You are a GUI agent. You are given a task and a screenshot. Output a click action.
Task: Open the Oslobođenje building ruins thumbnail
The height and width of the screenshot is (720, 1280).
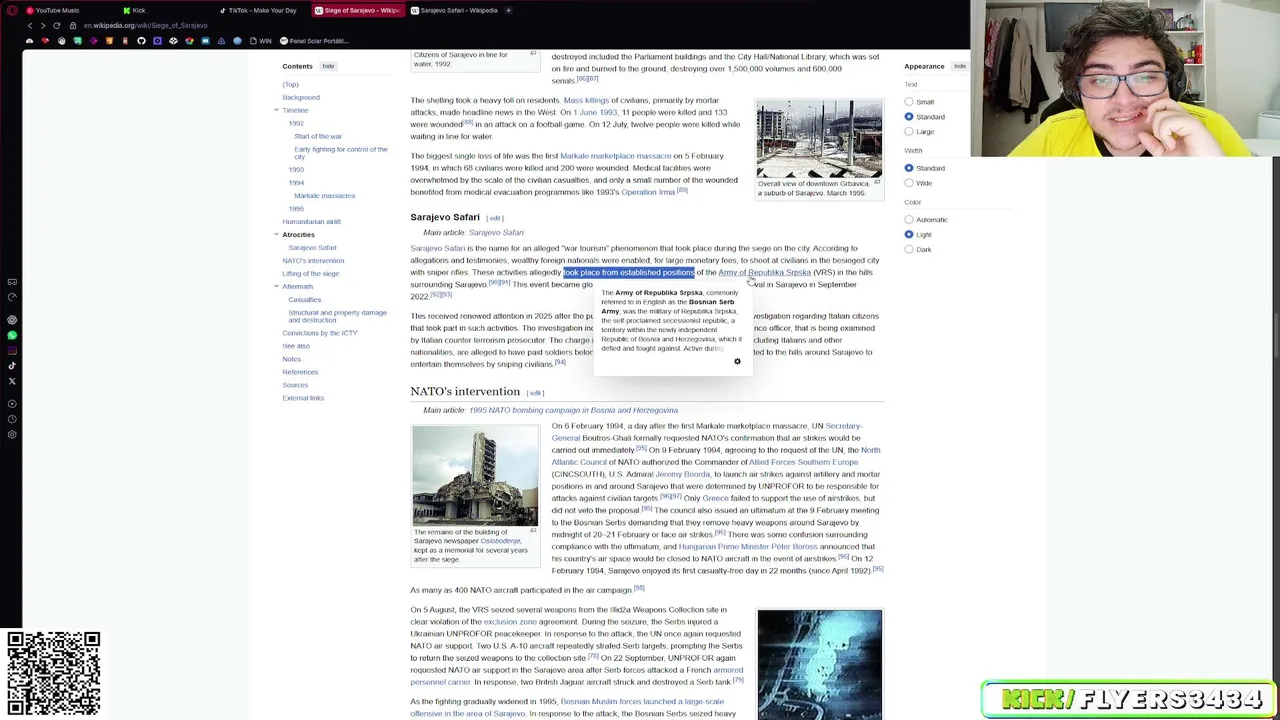click(475, 475)
